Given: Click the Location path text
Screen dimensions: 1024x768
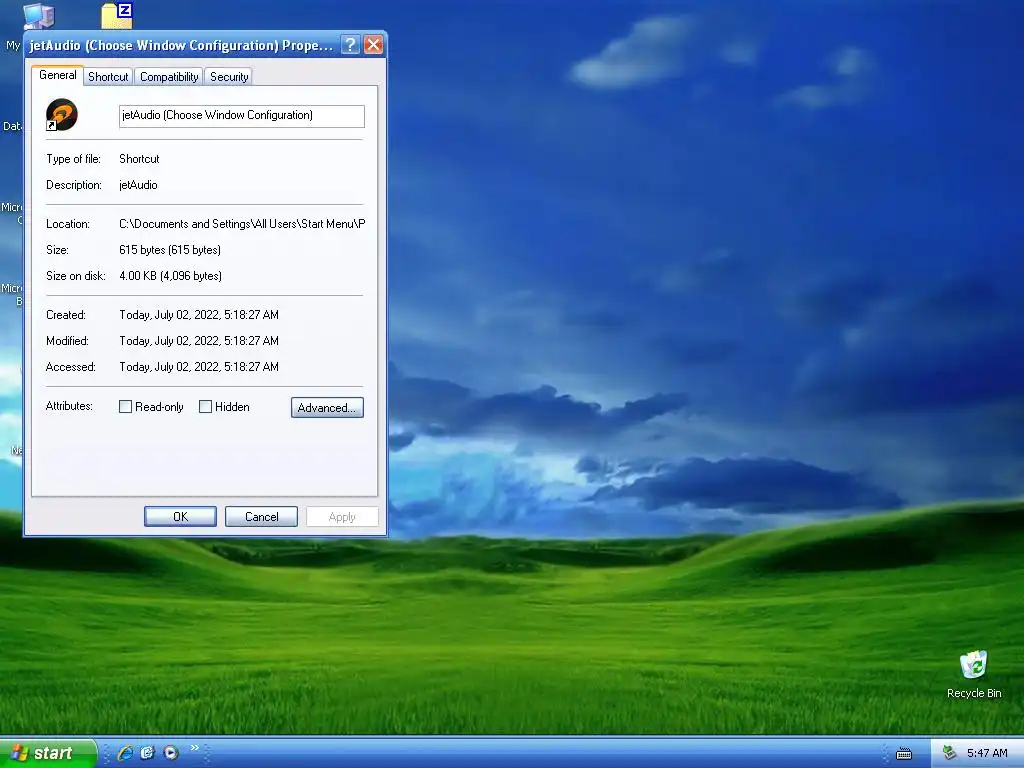Looking at the screenshot, I should click(x=242, y=224).
